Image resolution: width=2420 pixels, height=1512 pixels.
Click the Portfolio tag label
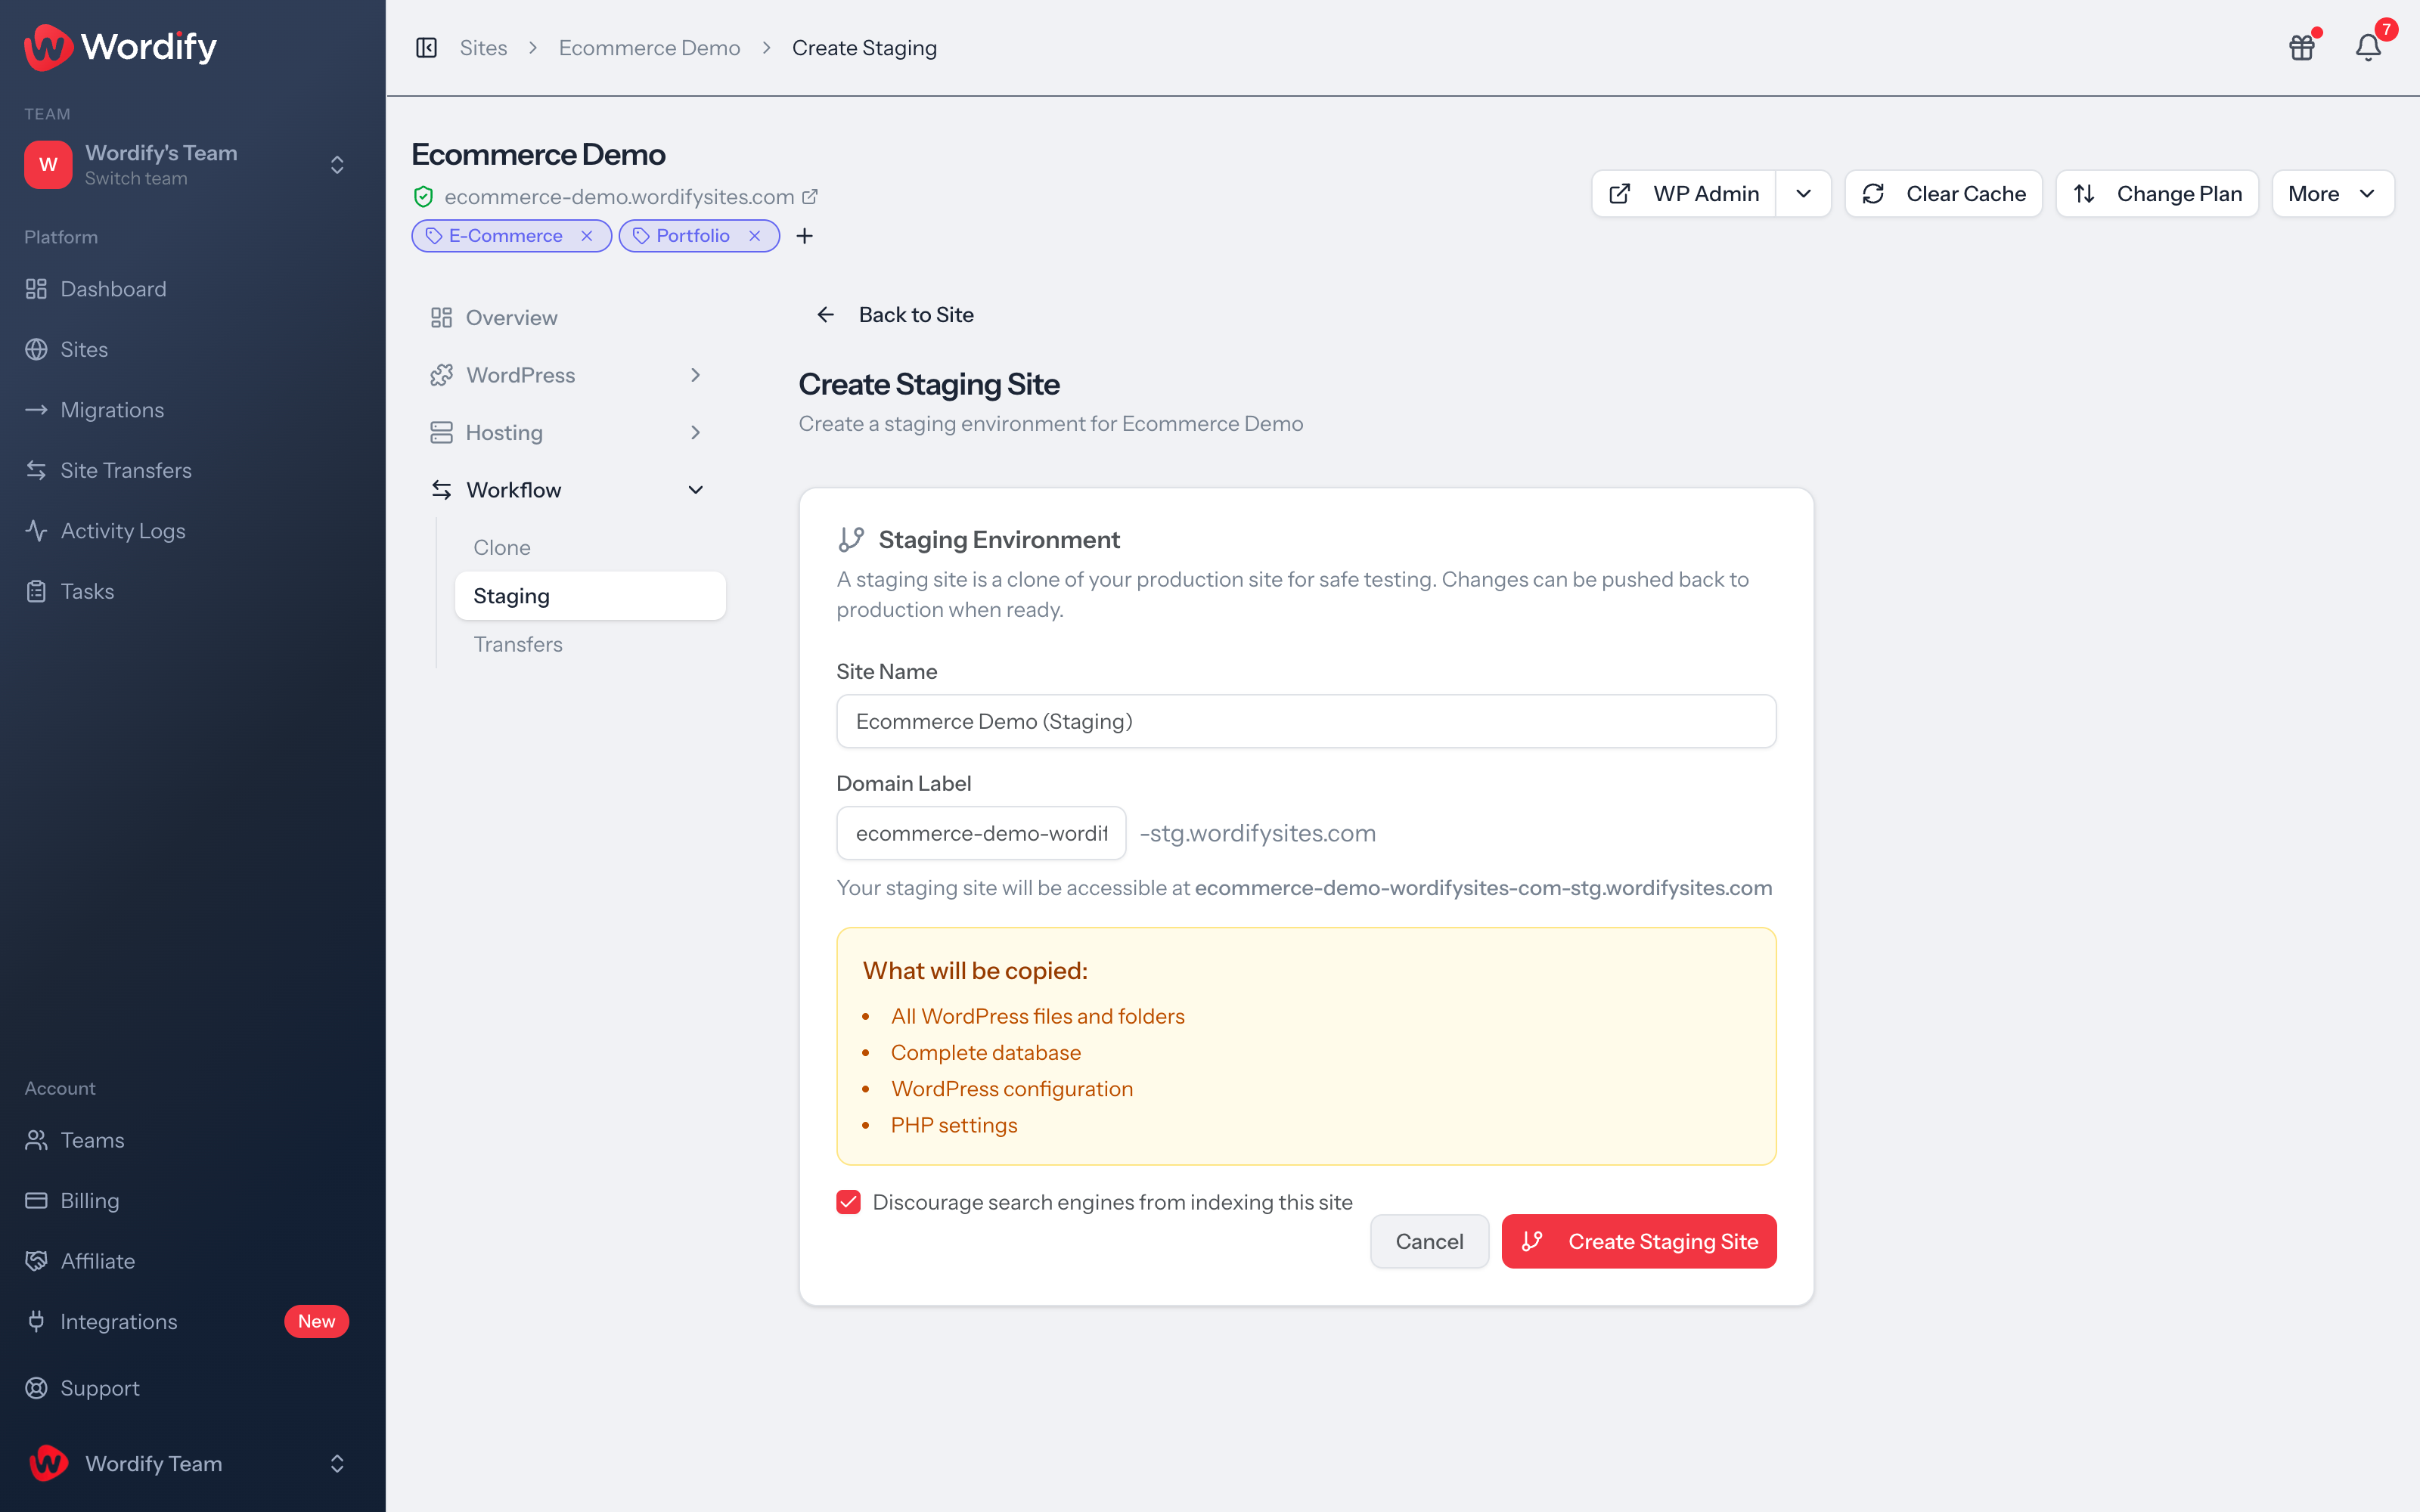692,236
